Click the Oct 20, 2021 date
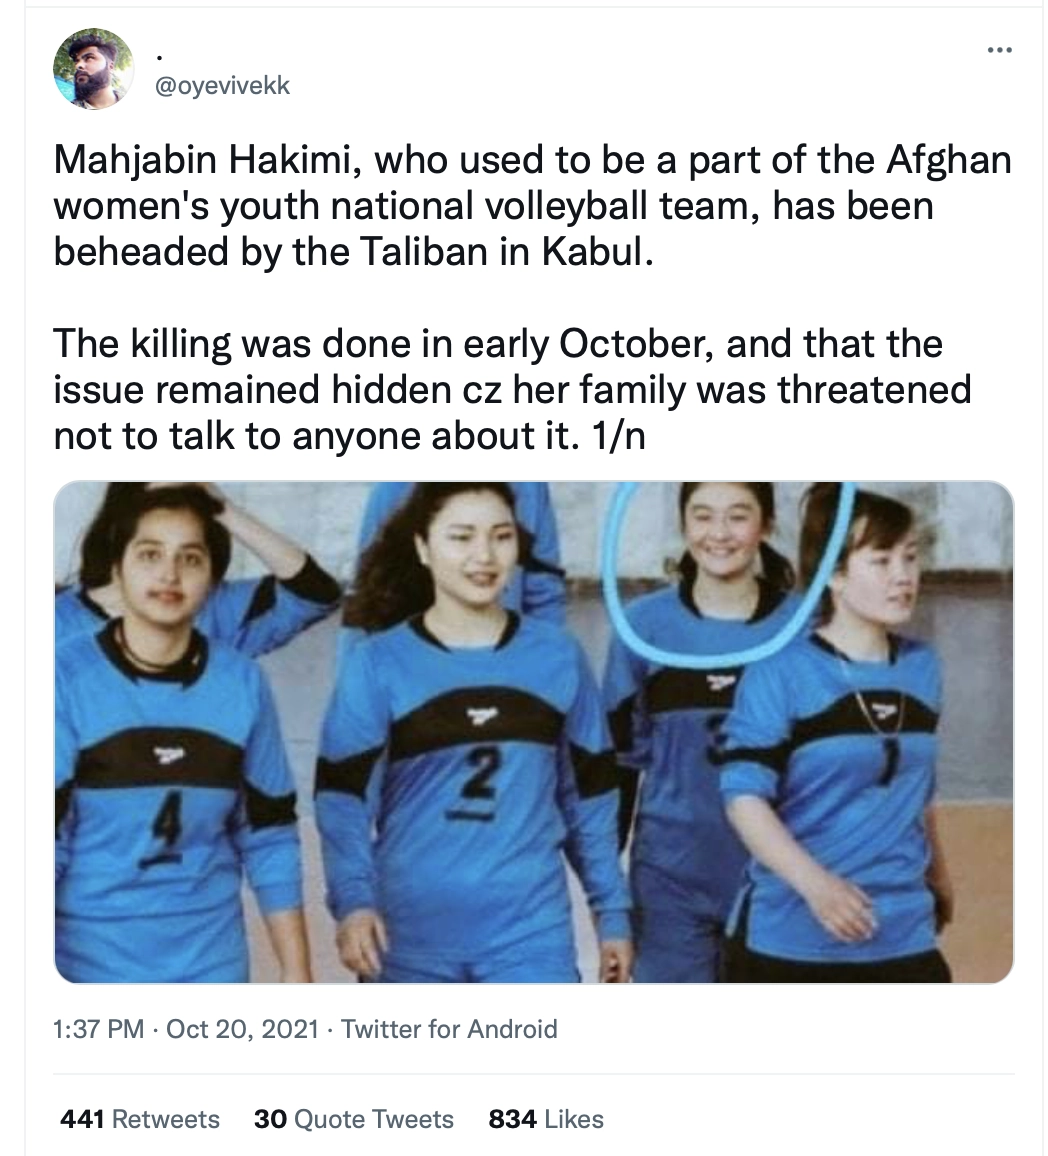The height and width of the screenshot is (1156, 1048). pos(242,1028)
